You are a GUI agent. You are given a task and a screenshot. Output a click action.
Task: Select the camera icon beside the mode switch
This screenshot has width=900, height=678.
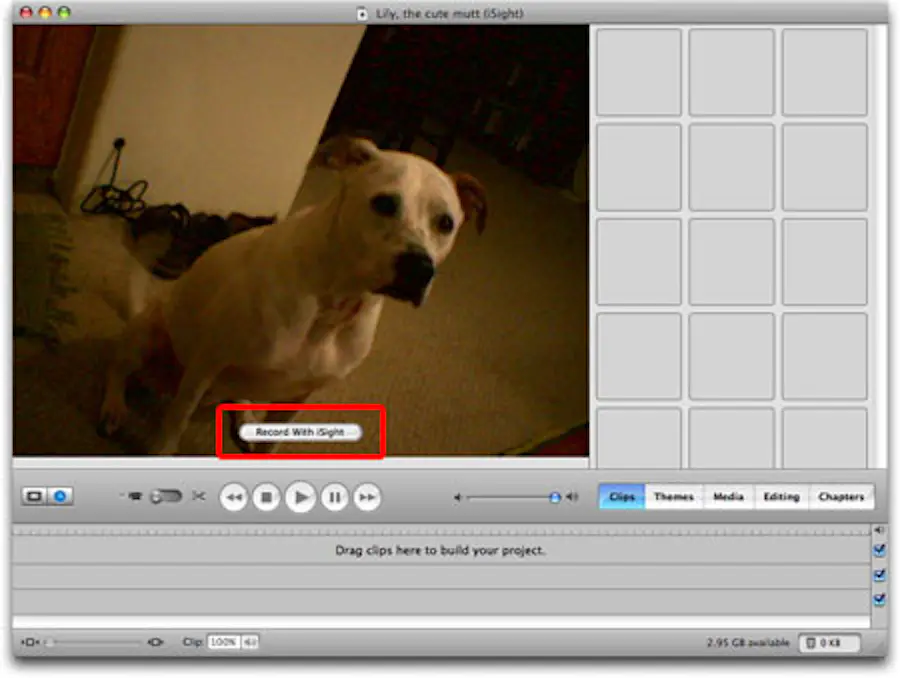click(136, 497)
